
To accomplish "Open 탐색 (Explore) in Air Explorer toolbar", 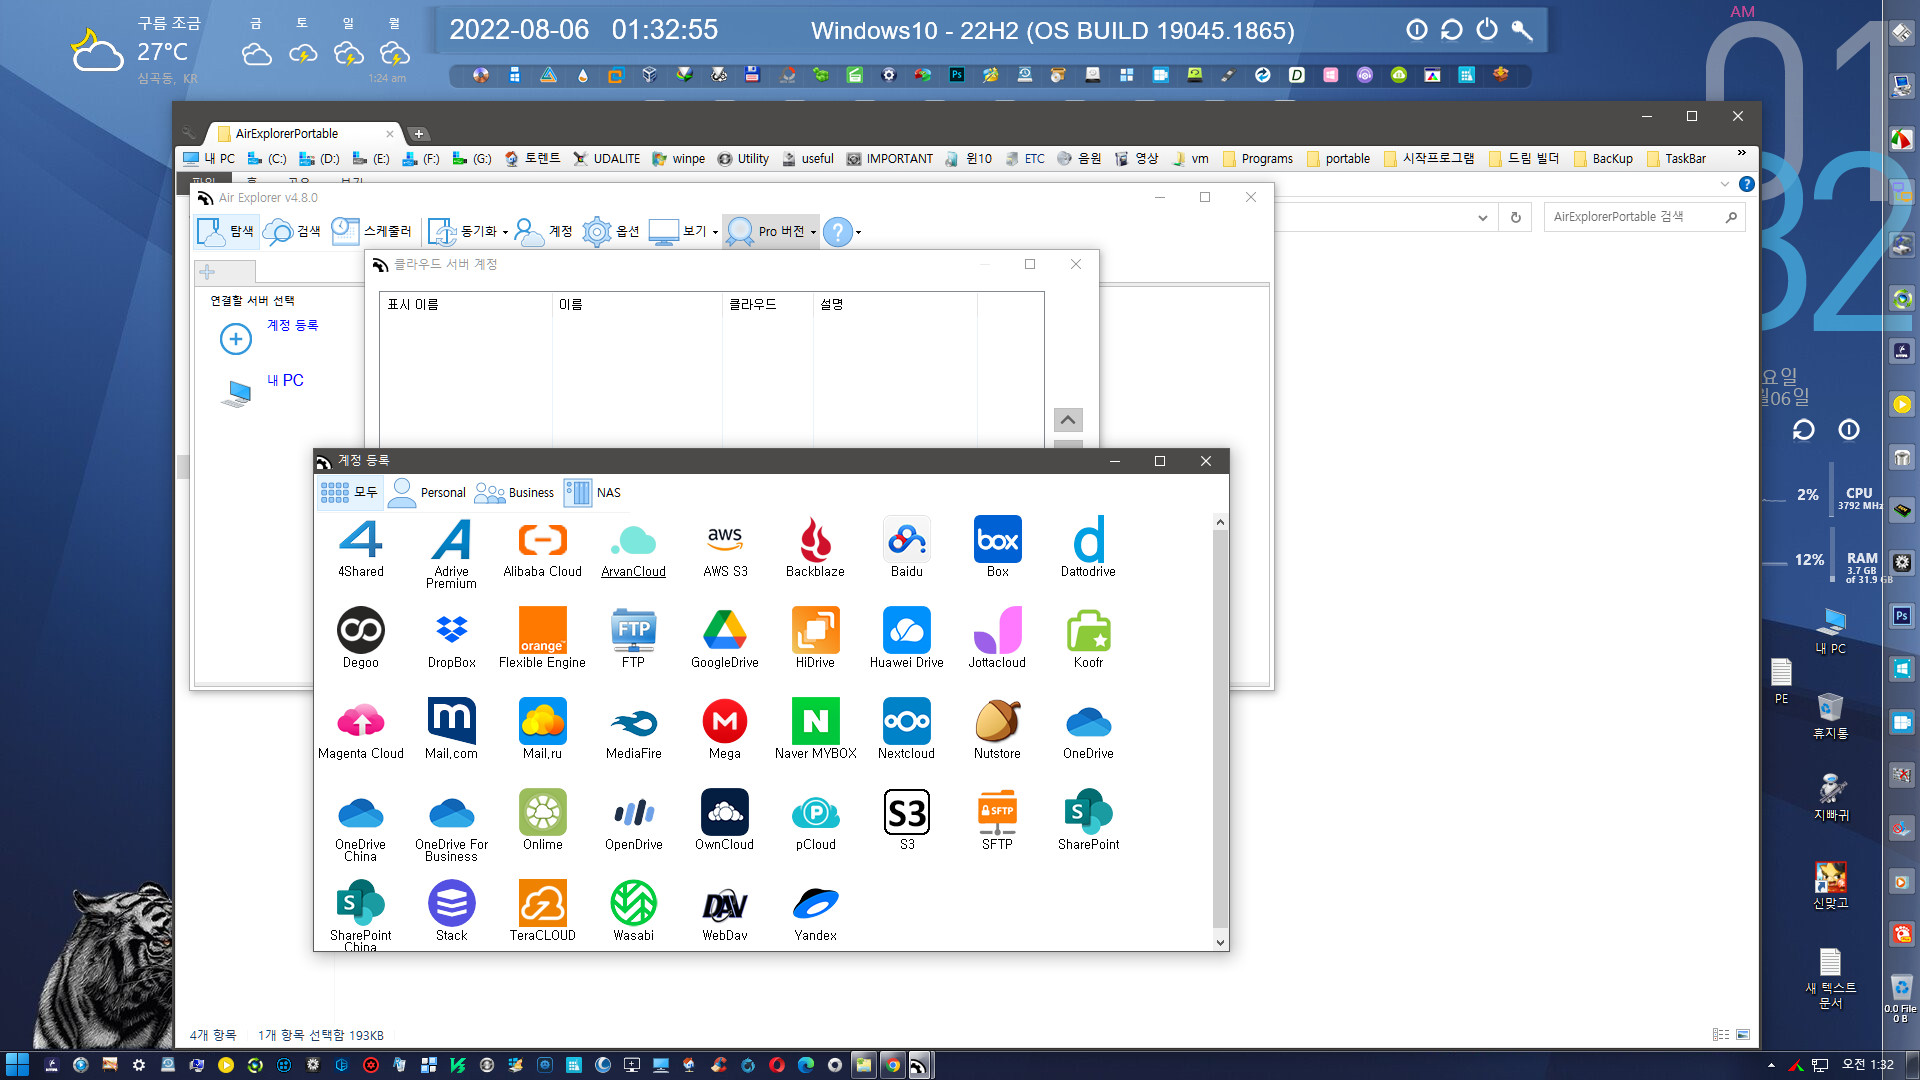I will tap(226, 231).
